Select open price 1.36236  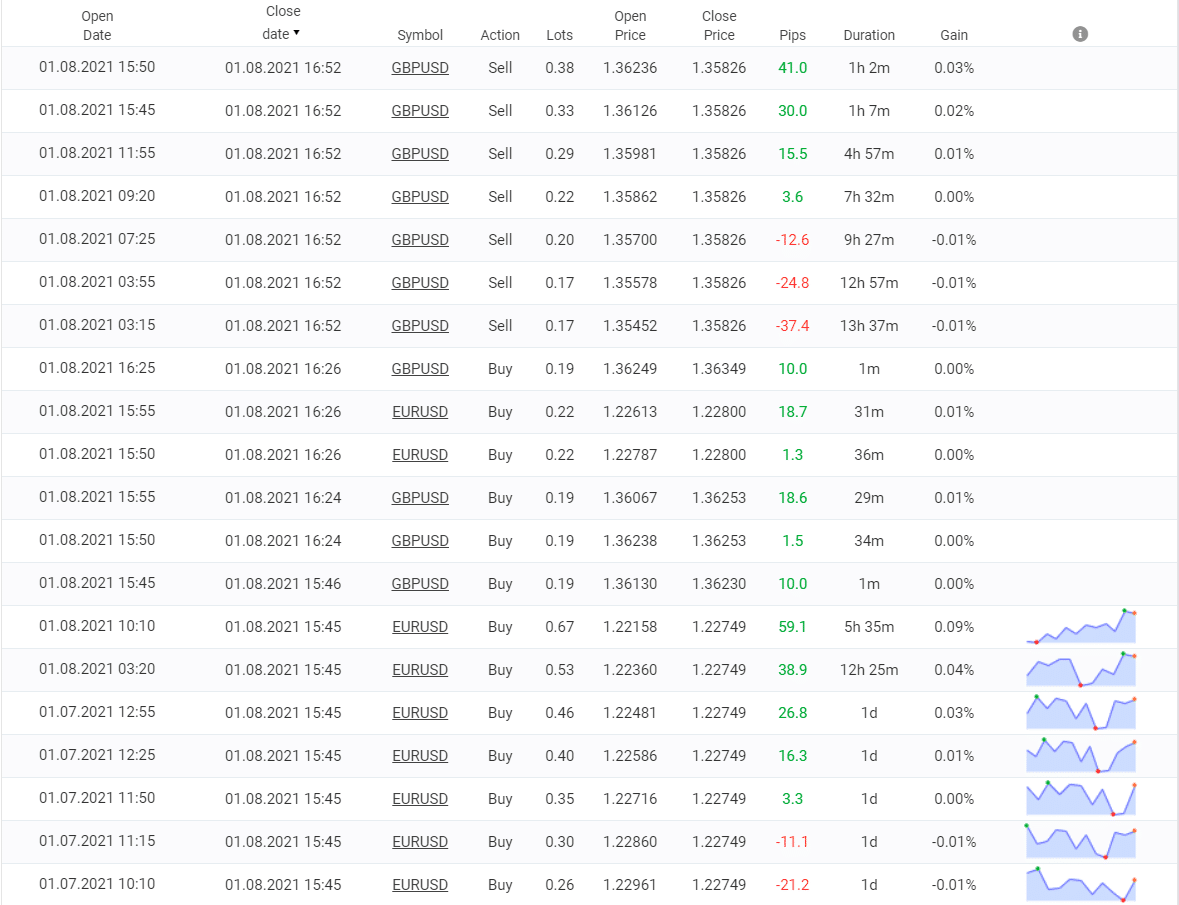click(630, 68)
